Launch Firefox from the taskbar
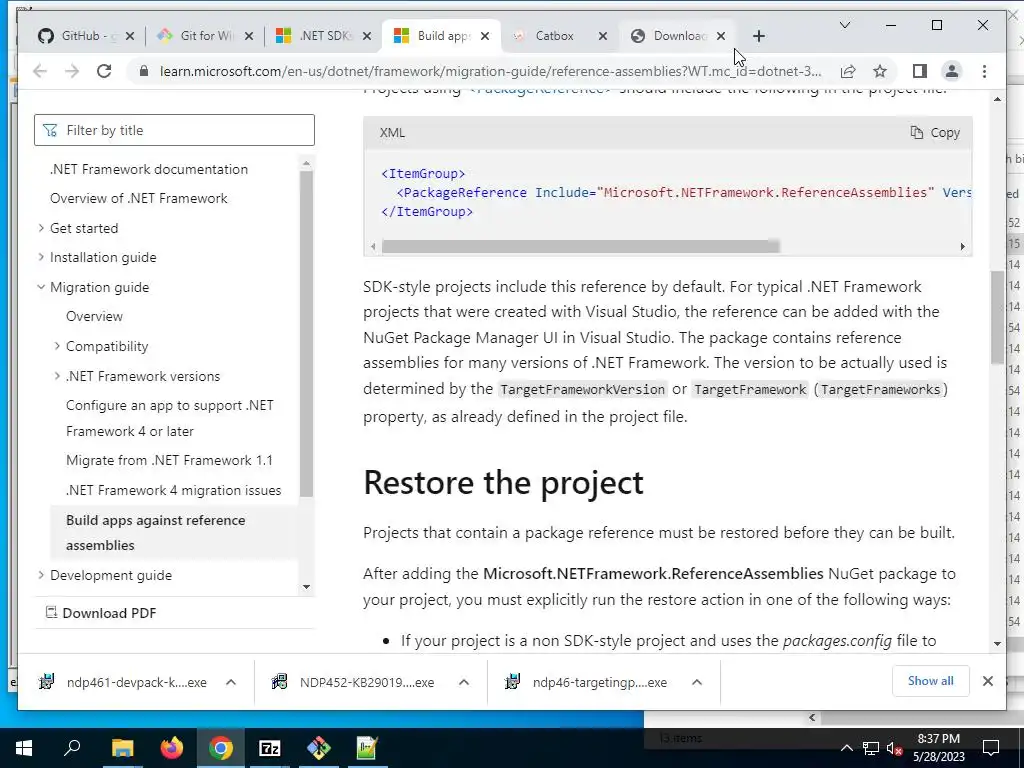 (x=172, y=748)
